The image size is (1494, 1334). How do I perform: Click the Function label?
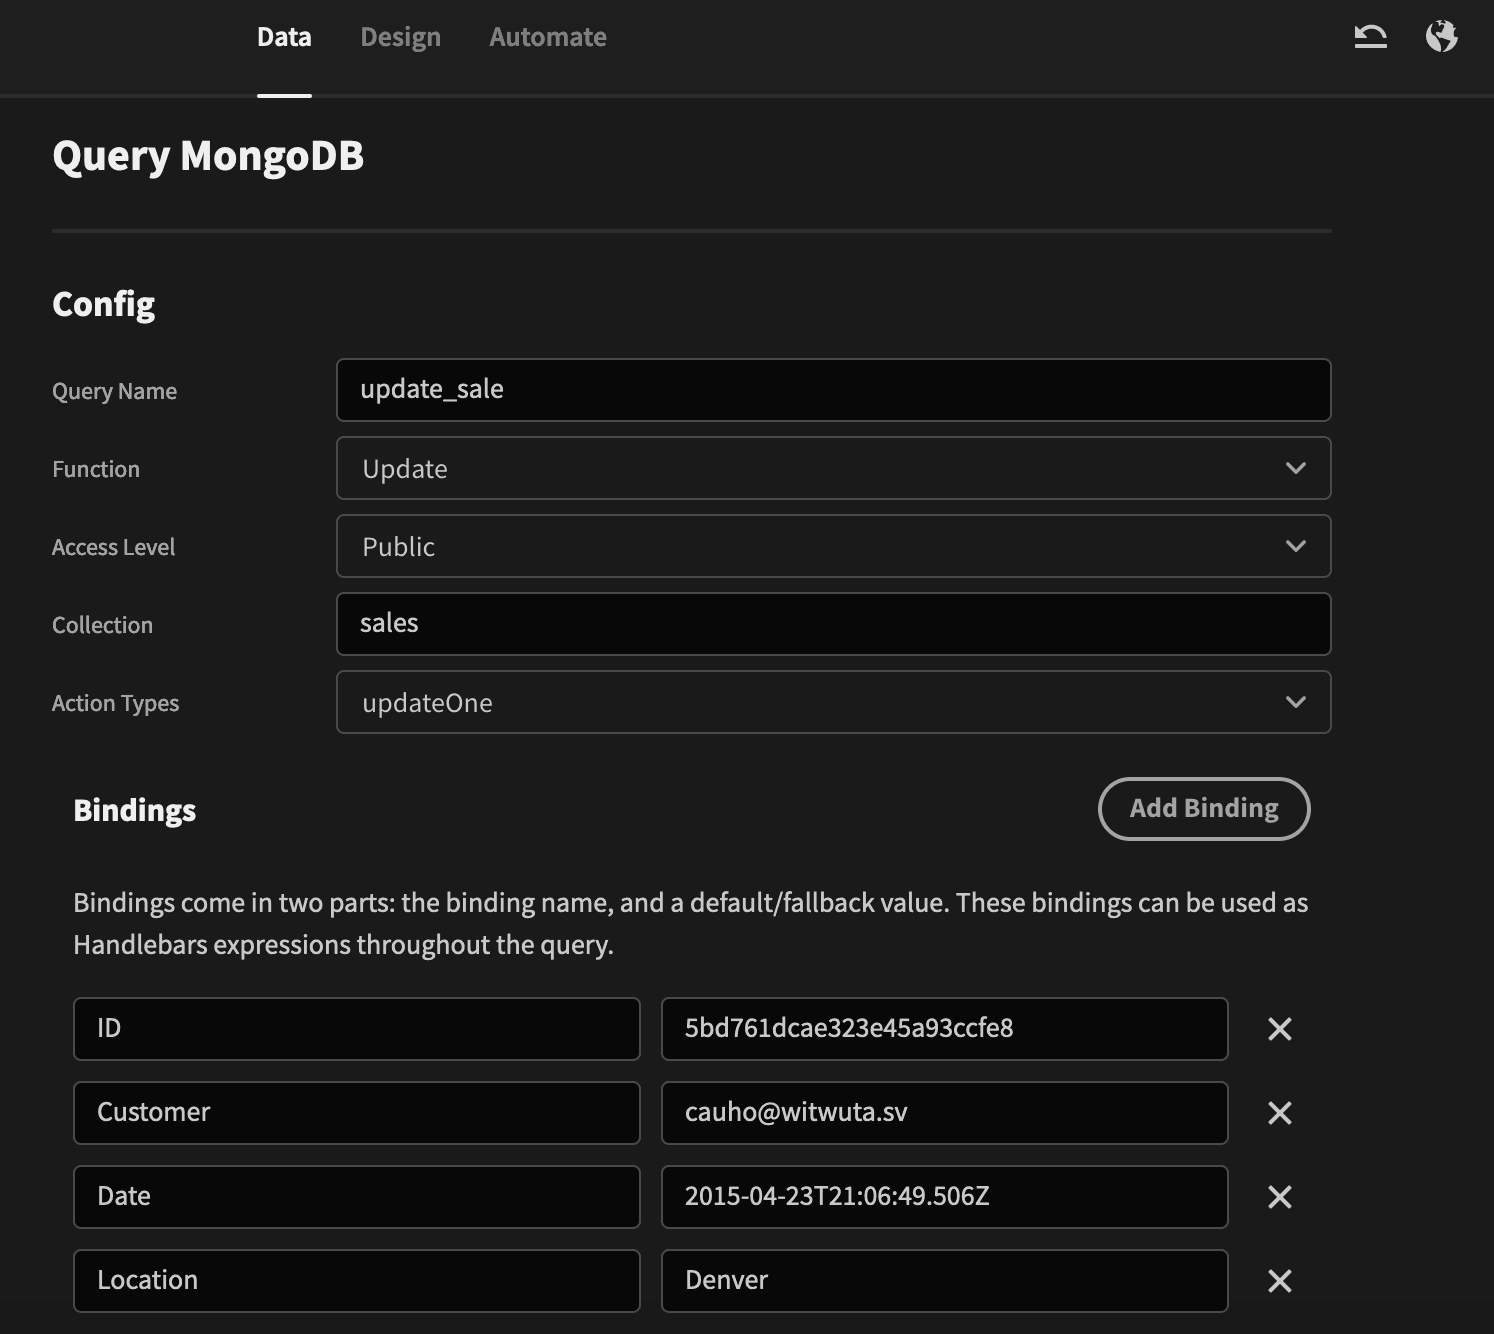click(x=96, y=469)
